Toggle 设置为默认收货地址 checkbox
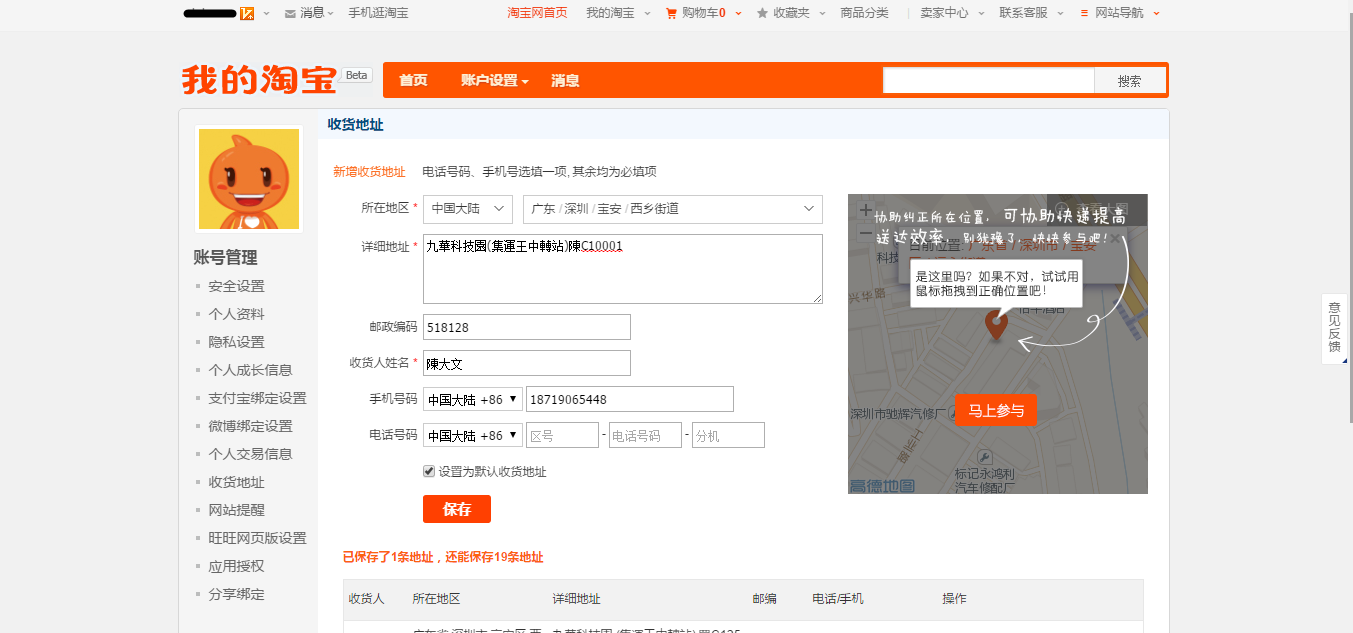The height and width of the screenshot is (633, 1353). [x=429, y=471]
